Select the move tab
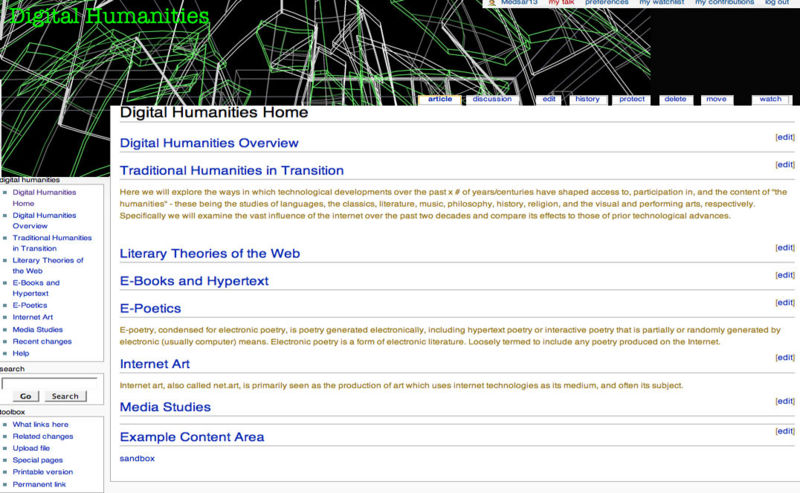 (x=716, y=99)
